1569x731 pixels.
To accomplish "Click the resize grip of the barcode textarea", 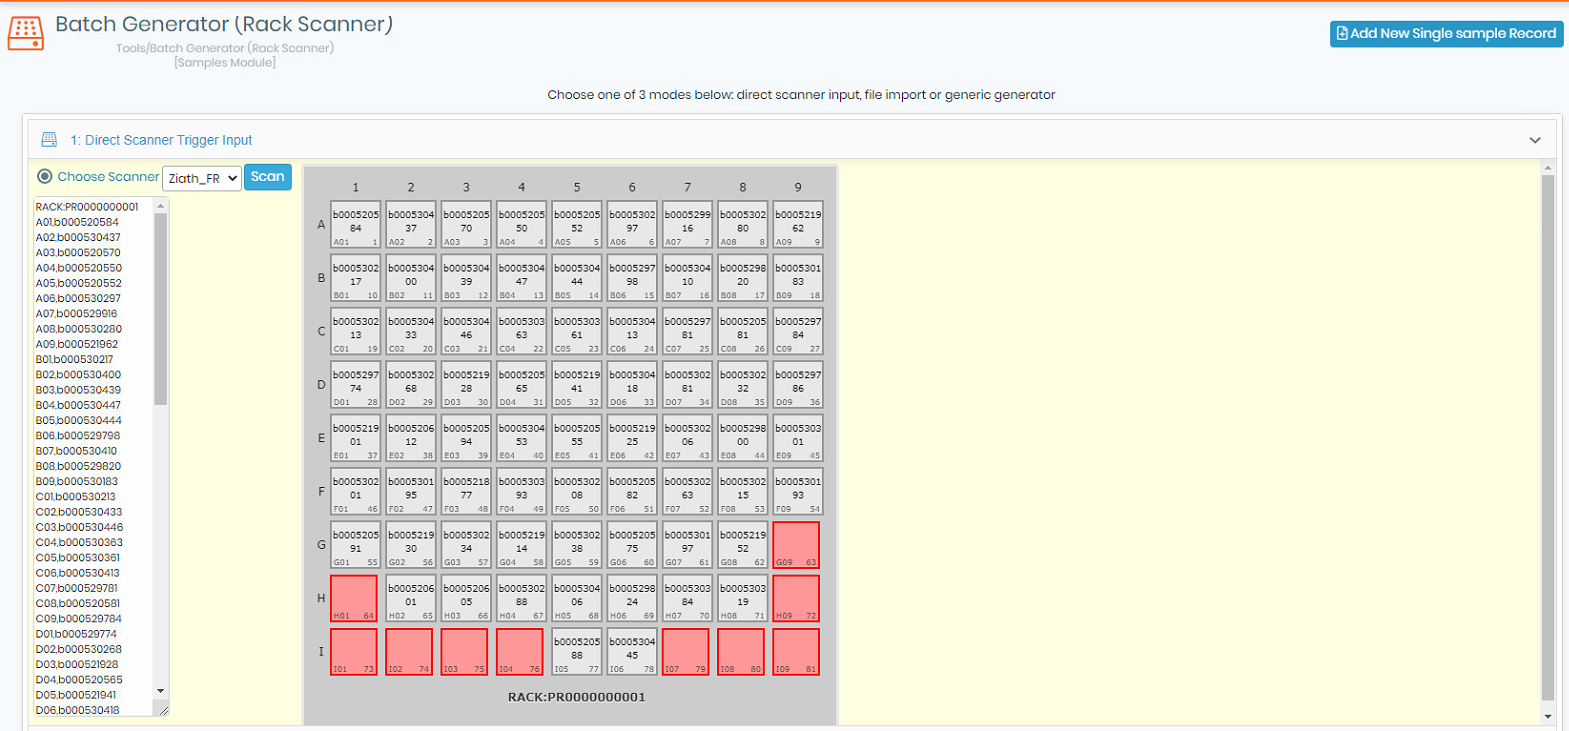I will click(162, 710).
